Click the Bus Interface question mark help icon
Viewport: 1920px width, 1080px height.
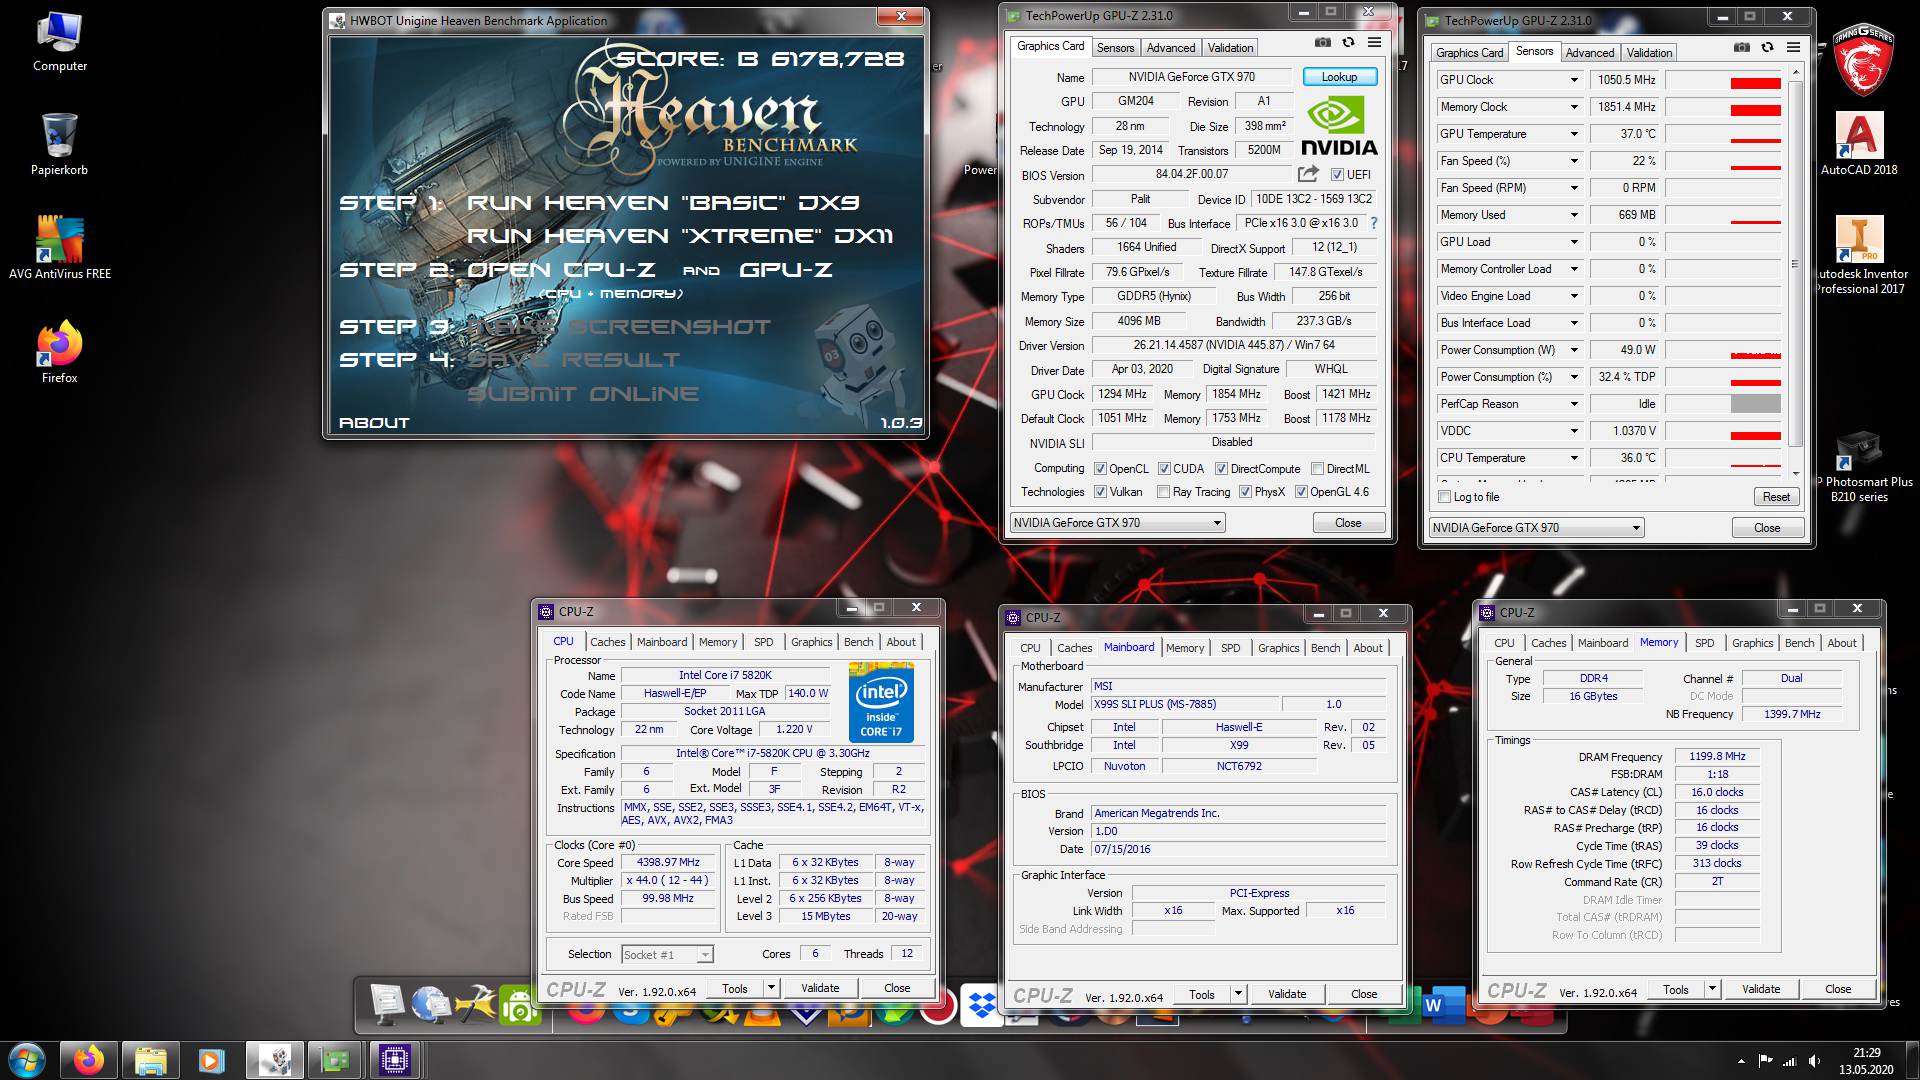1373,223
